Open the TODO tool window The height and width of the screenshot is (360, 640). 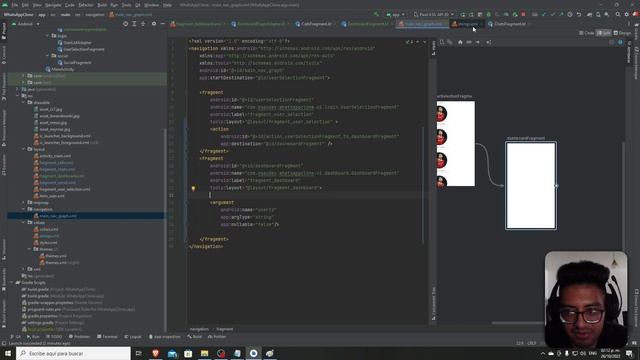(x=54, y=337)
